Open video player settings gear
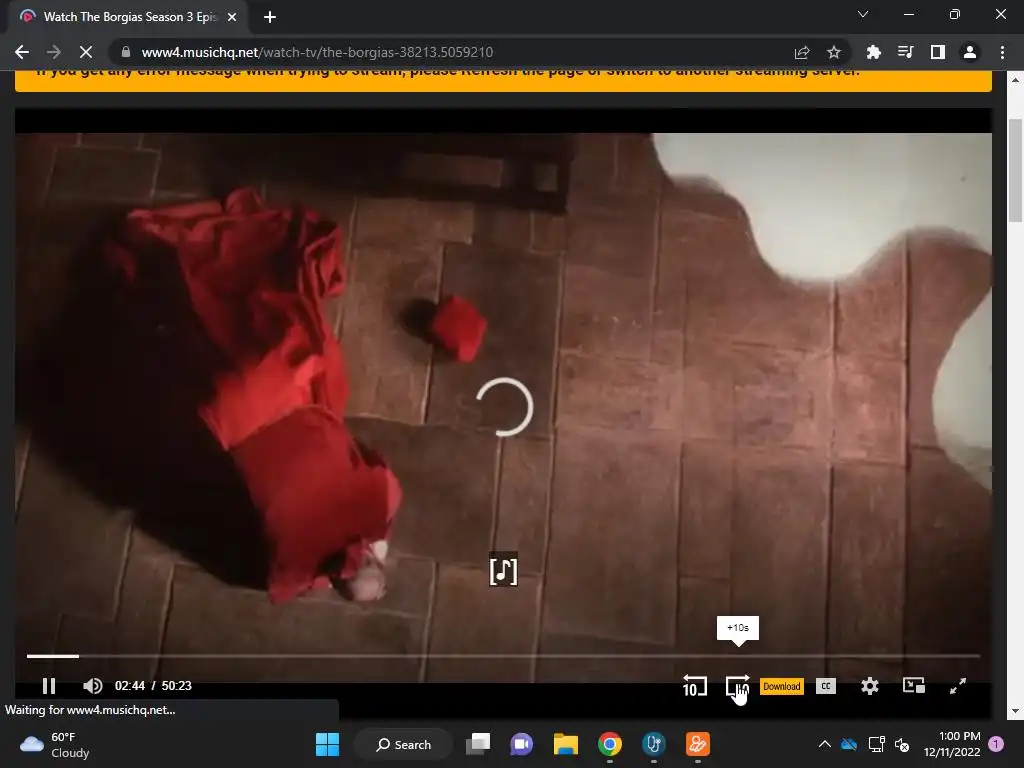This screenshot has width=1024, height=768. [869, 686]
